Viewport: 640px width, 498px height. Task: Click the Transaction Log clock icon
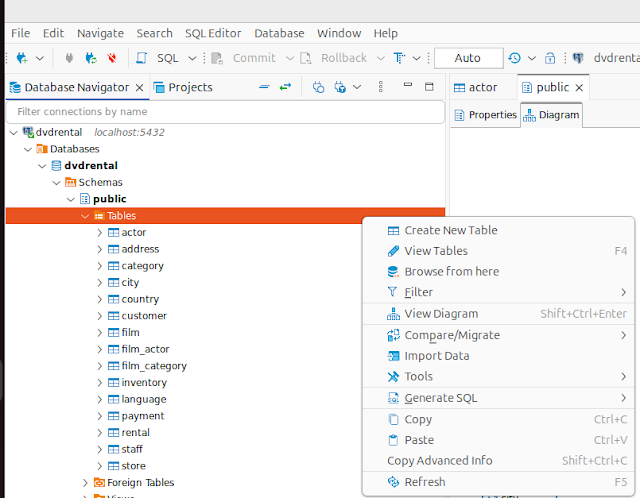[x=514, y=58]
